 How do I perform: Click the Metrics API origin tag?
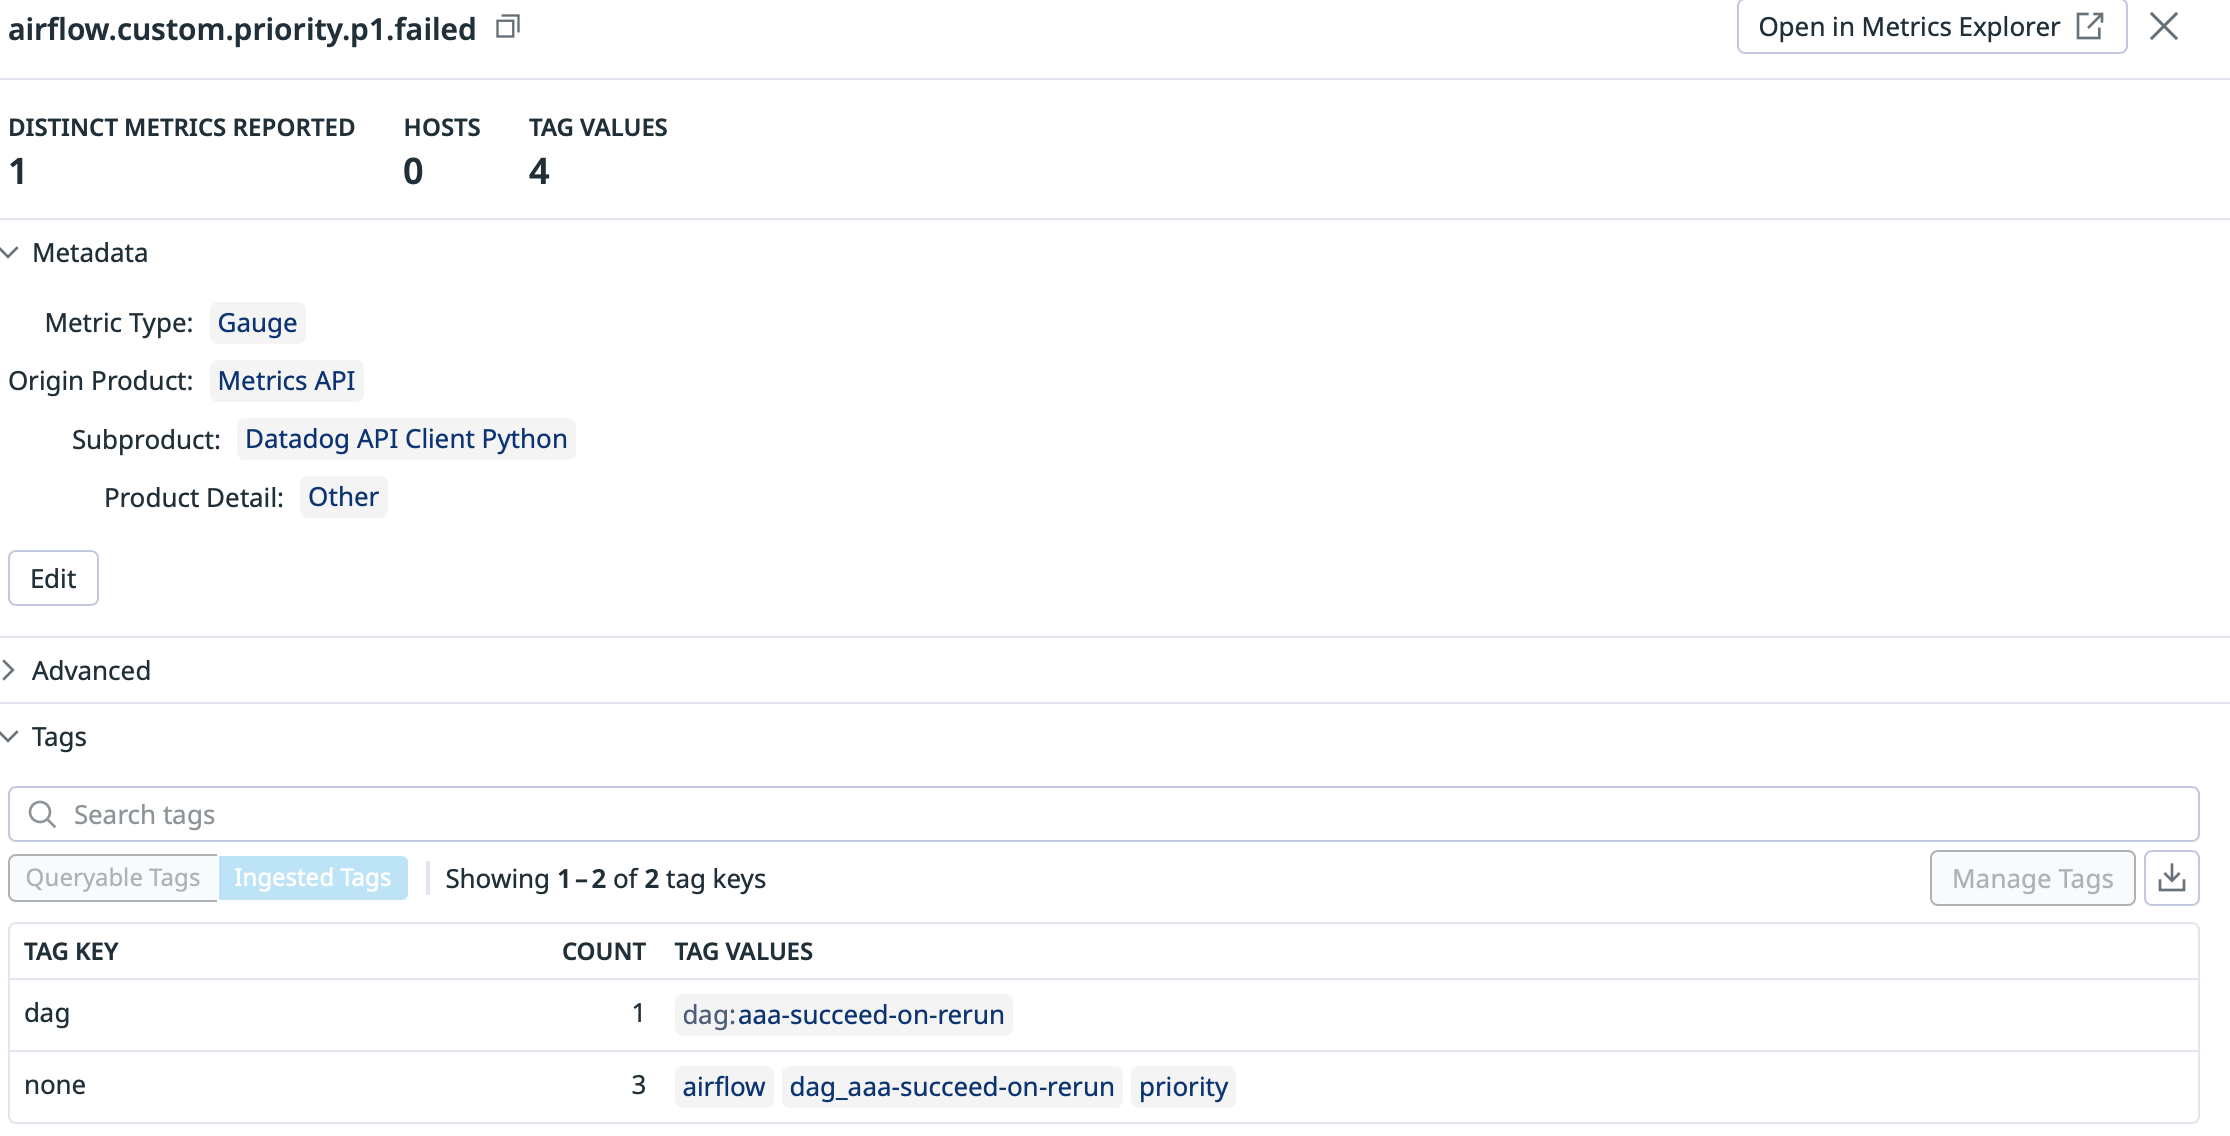[286, 381]
